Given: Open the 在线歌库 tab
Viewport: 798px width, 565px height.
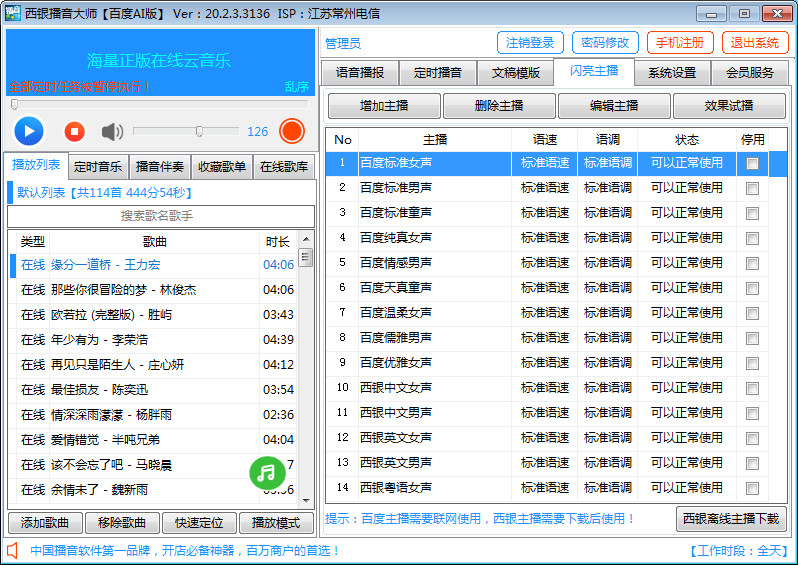Looking at the screenshot, I should tap(284, 167).
